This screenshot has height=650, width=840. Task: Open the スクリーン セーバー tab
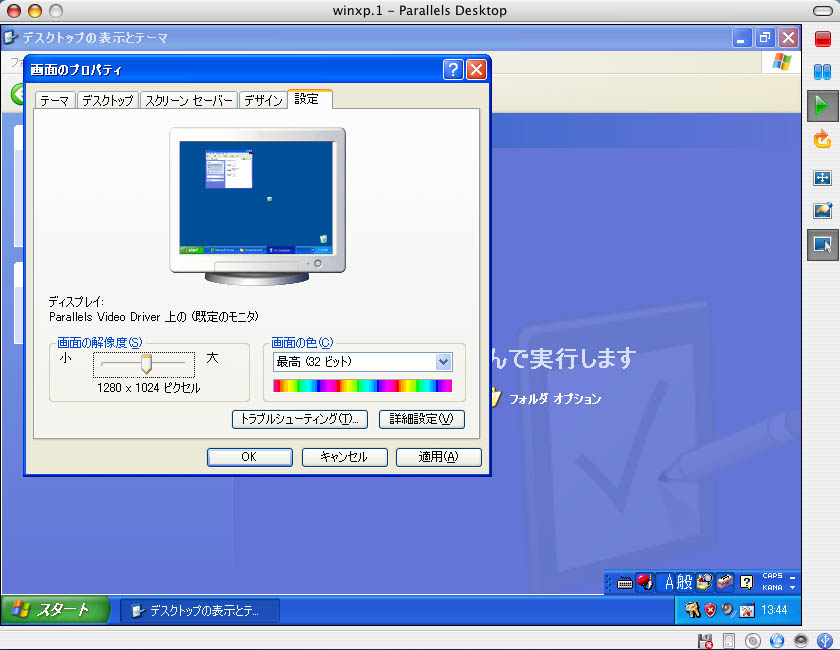click(188, 100)
